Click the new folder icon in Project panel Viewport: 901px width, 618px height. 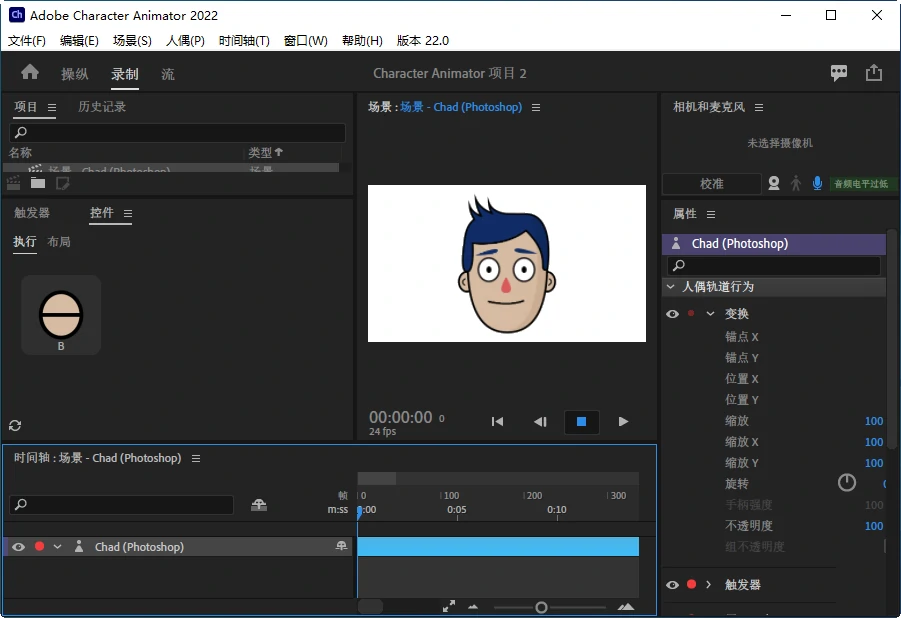pyautogui.click(x=38, y=183)
